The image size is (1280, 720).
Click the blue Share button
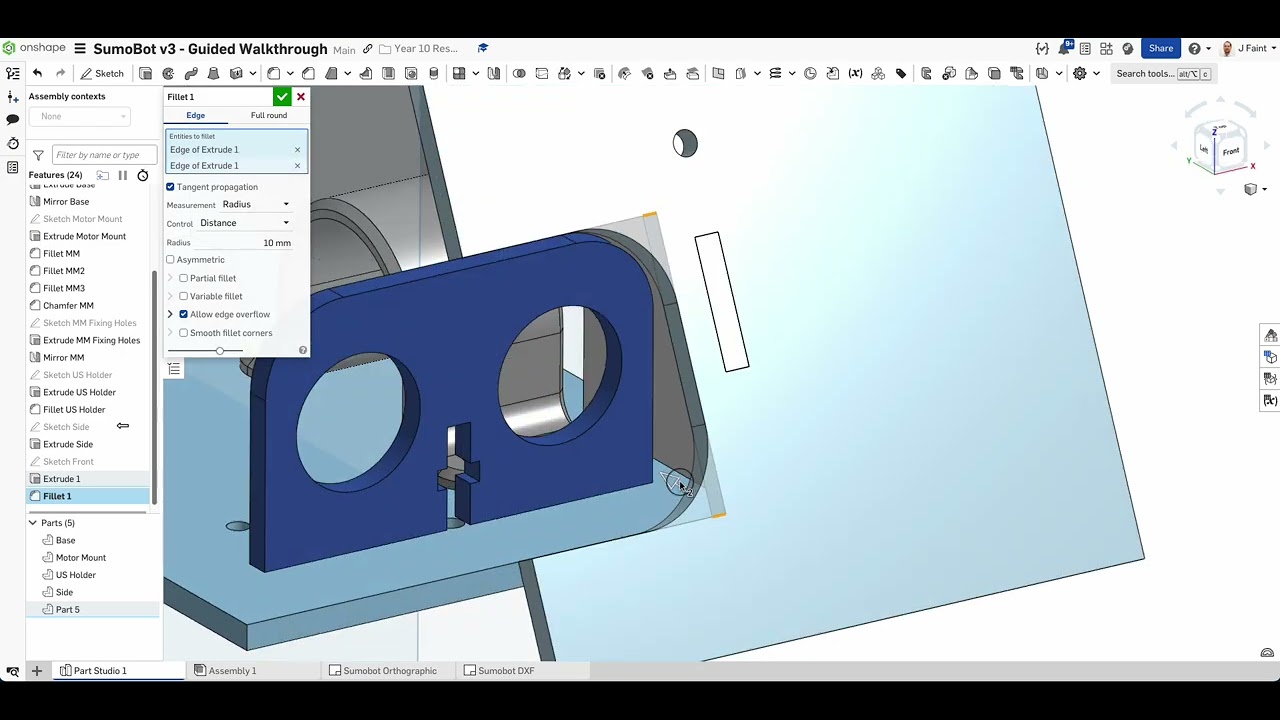point(1161,48)
